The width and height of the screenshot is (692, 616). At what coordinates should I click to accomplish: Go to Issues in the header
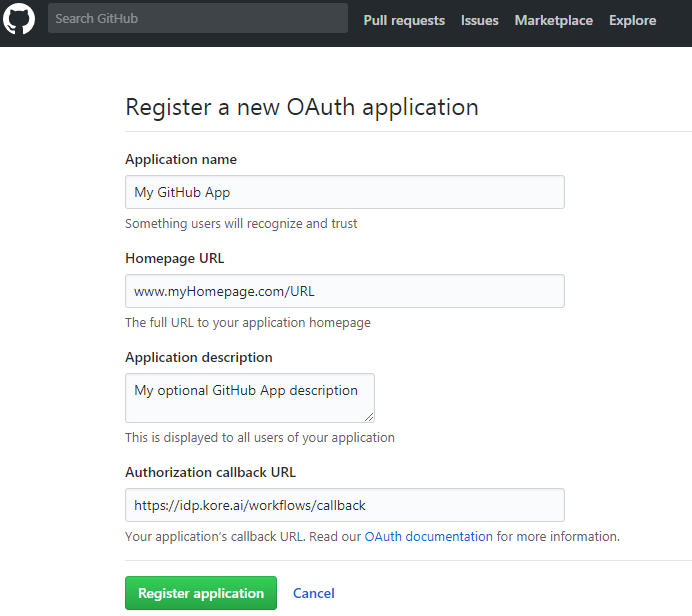click(x=479, y=20)
